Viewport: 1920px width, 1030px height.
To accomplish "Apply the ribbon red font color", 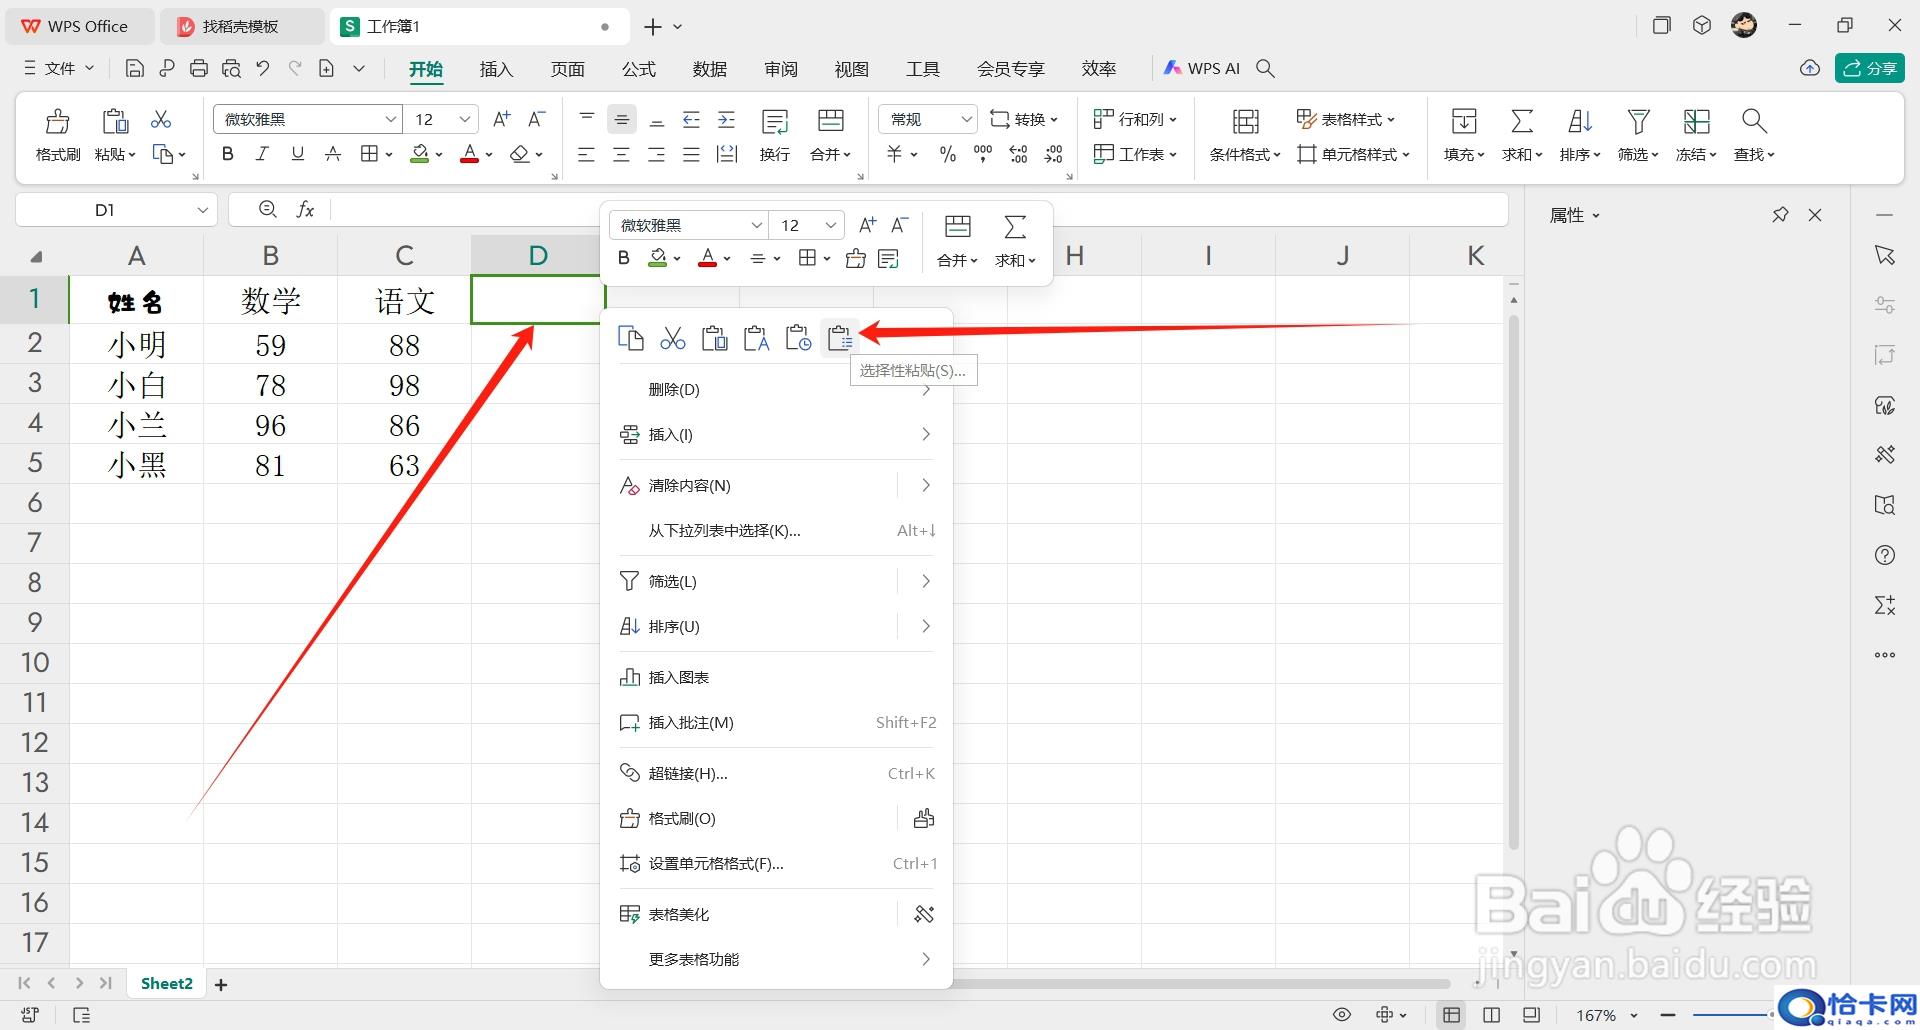I will pyautogui.click(x=469, y=154).
